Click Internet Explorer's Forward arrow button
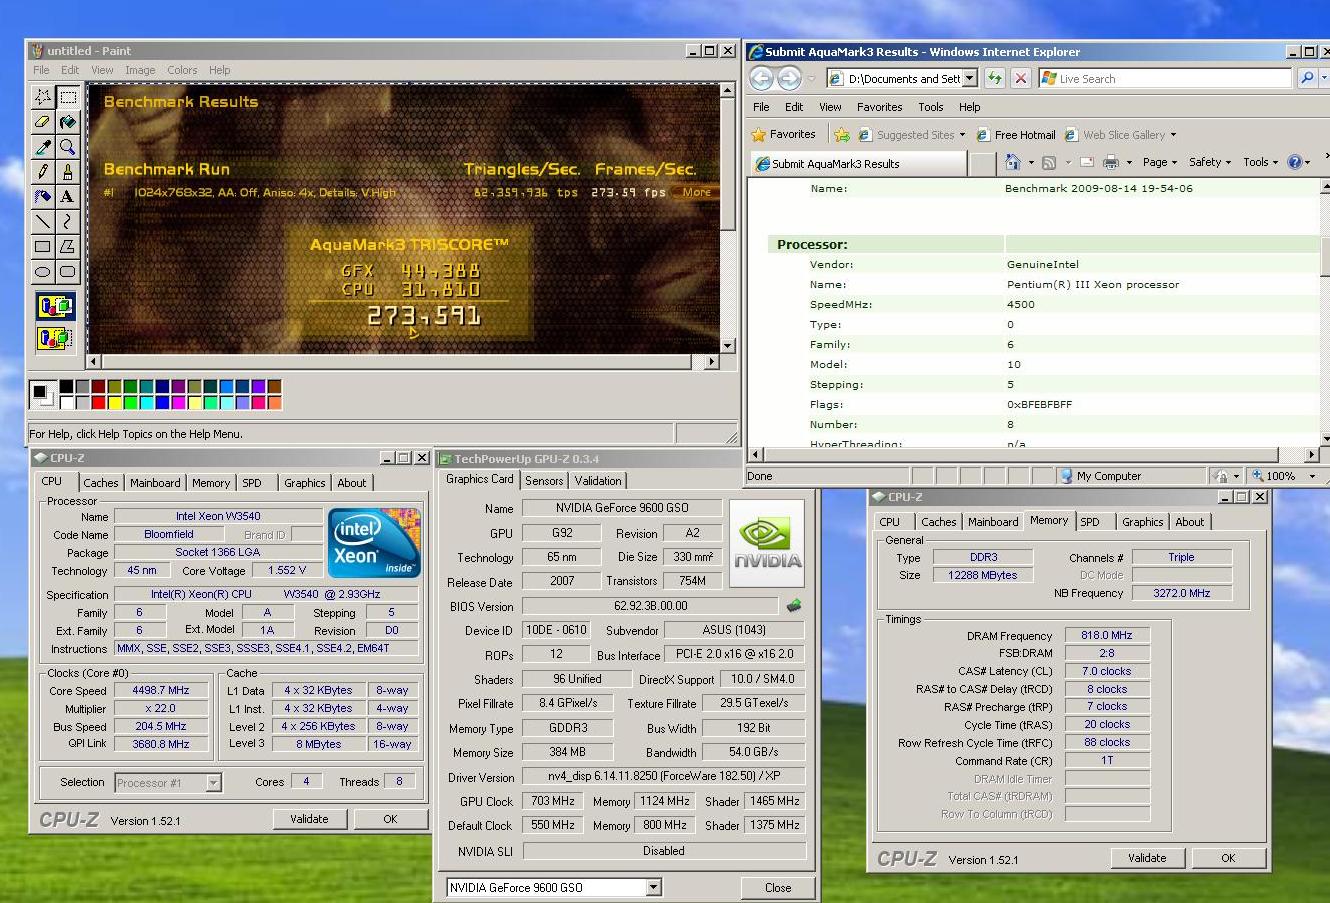The width and height of the screenshot is (1330, 903). pyautogui.click(x=789, y=78)
